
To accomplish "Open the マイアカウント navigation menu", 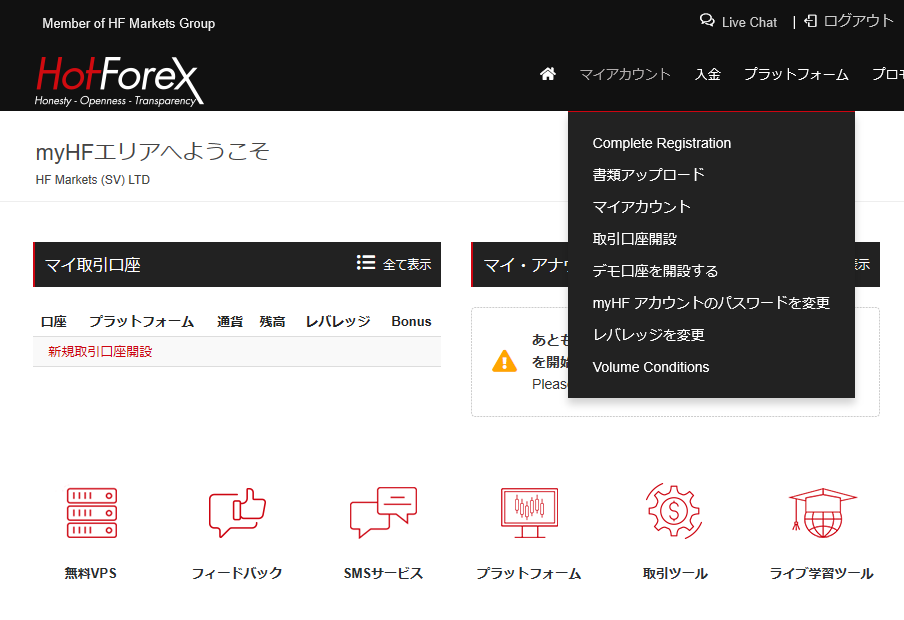I will (625, 74).
